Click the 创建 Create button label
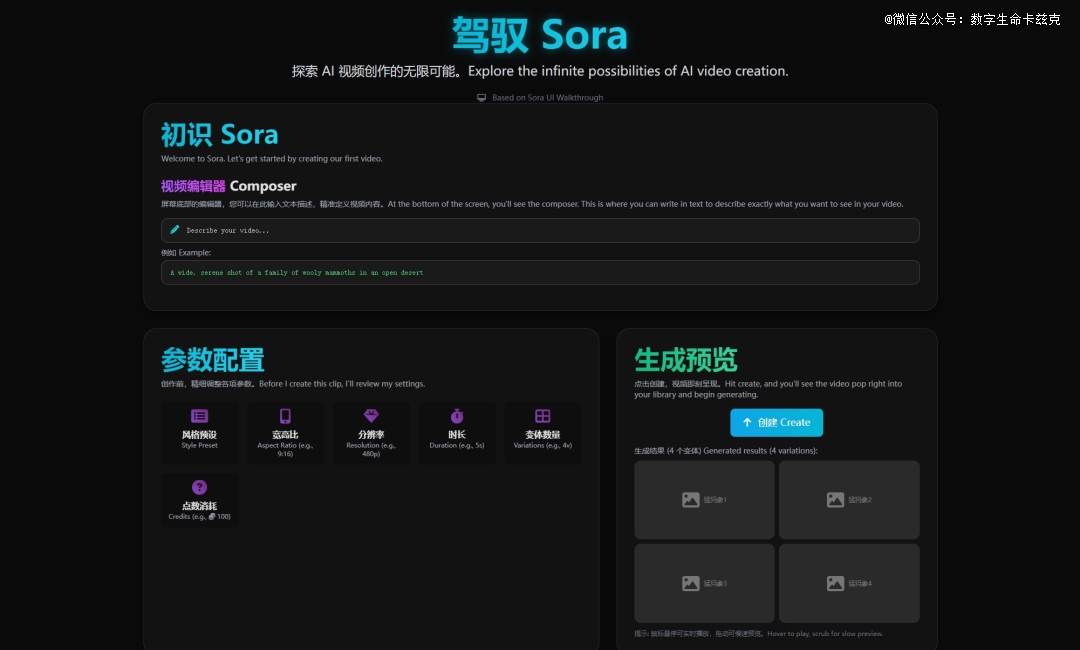Viewport: 1080px width, 650px height. 784,423
